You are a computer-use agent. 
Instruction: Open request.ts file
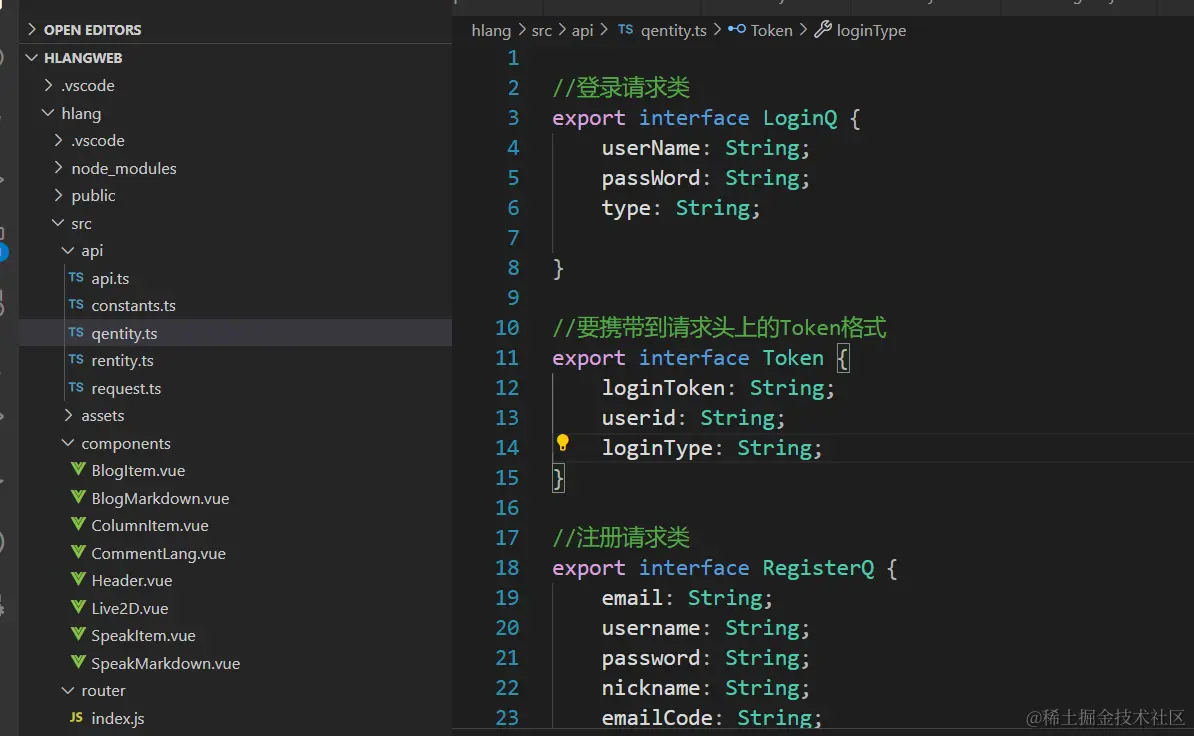coord(126,388)
